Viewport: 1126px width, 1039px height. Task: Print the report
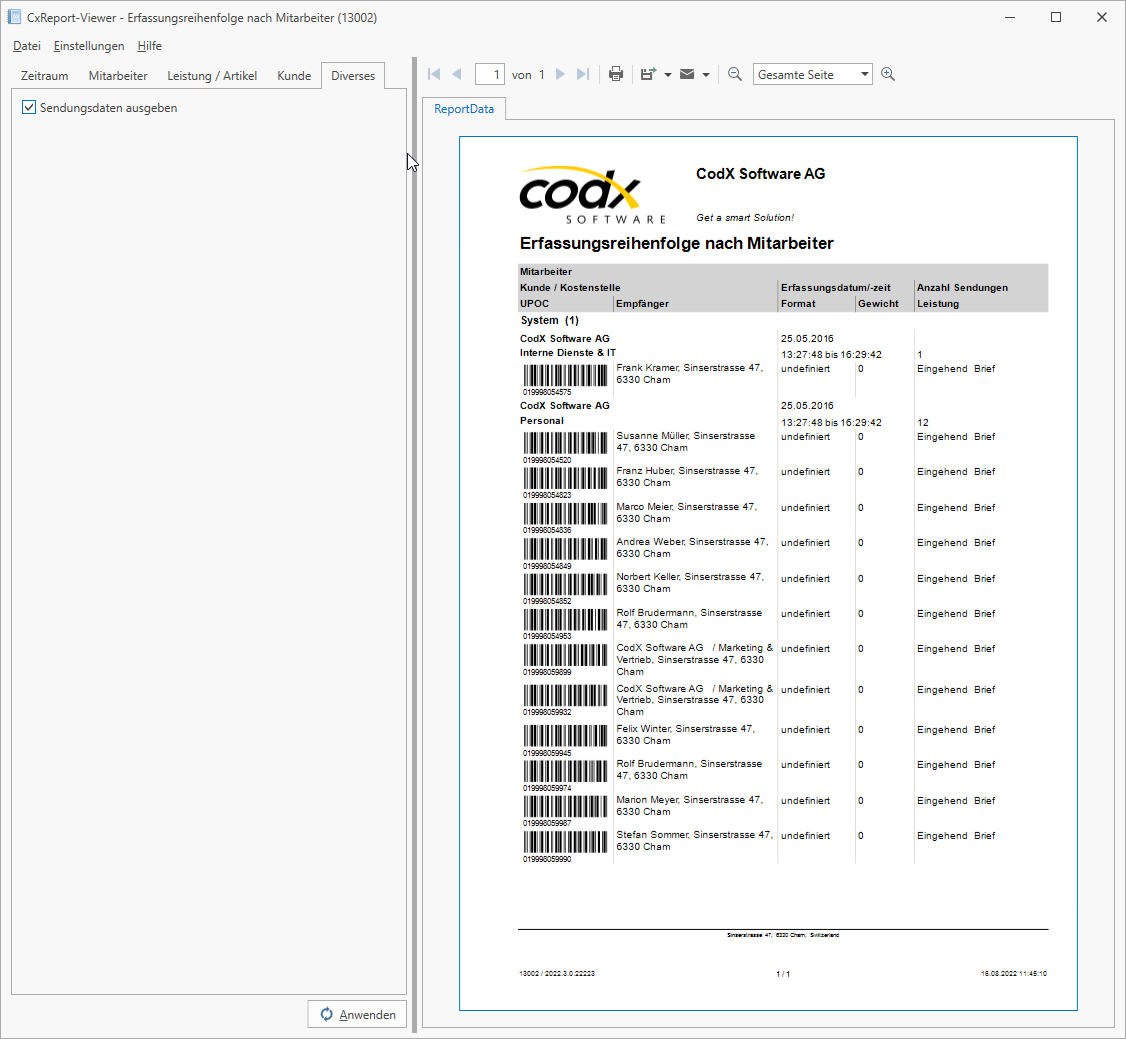tap(615, 73)
